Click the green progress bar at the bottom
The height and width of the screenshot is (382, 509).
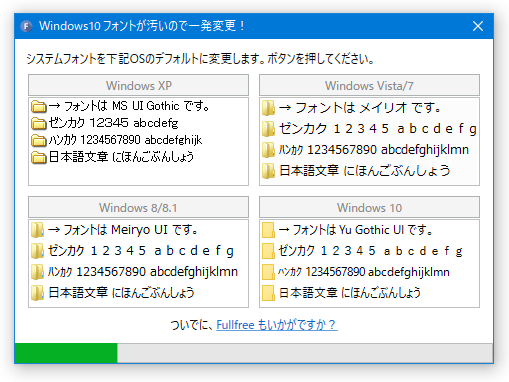(x=66, y=353)
